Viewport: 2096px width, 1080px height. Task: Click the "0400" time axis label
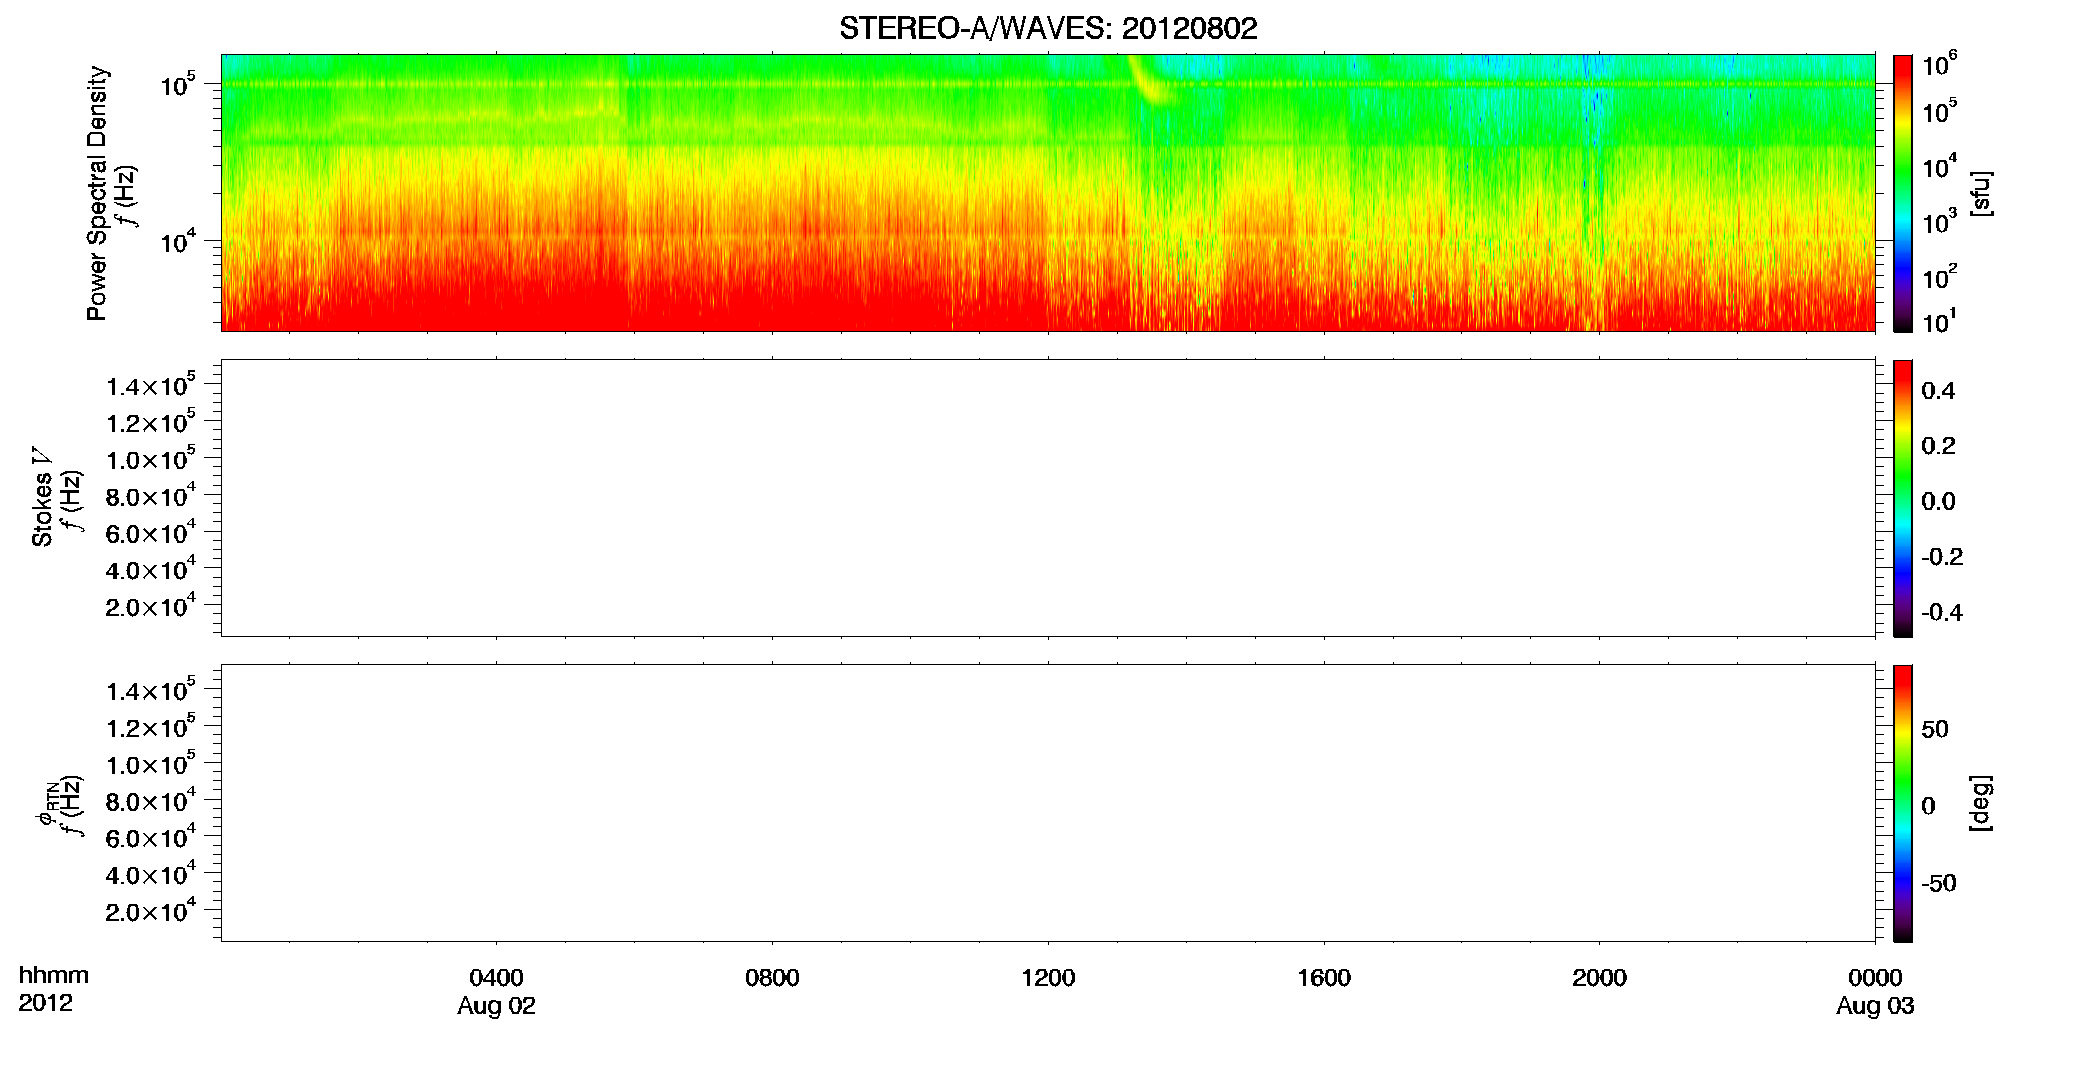pyautogui.click(x=496, y=978)
